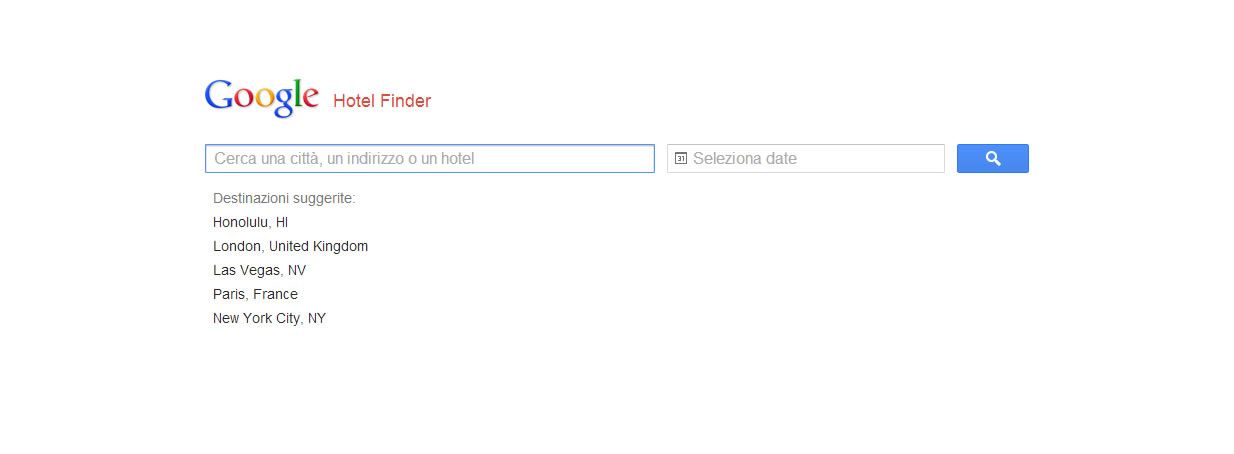Click 'United Kingdom' in the London suggestion
This screenshot has height=454, width=1234.
[x=318, y=246]
